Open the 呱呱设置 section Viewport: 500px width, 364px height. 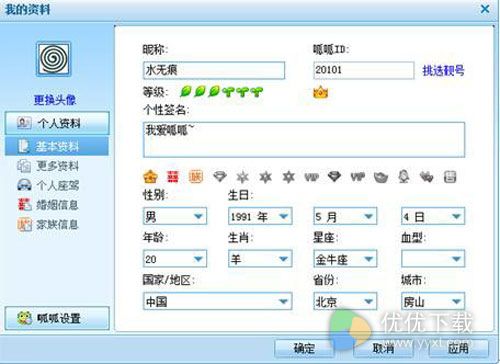click(x=57, y=318)
